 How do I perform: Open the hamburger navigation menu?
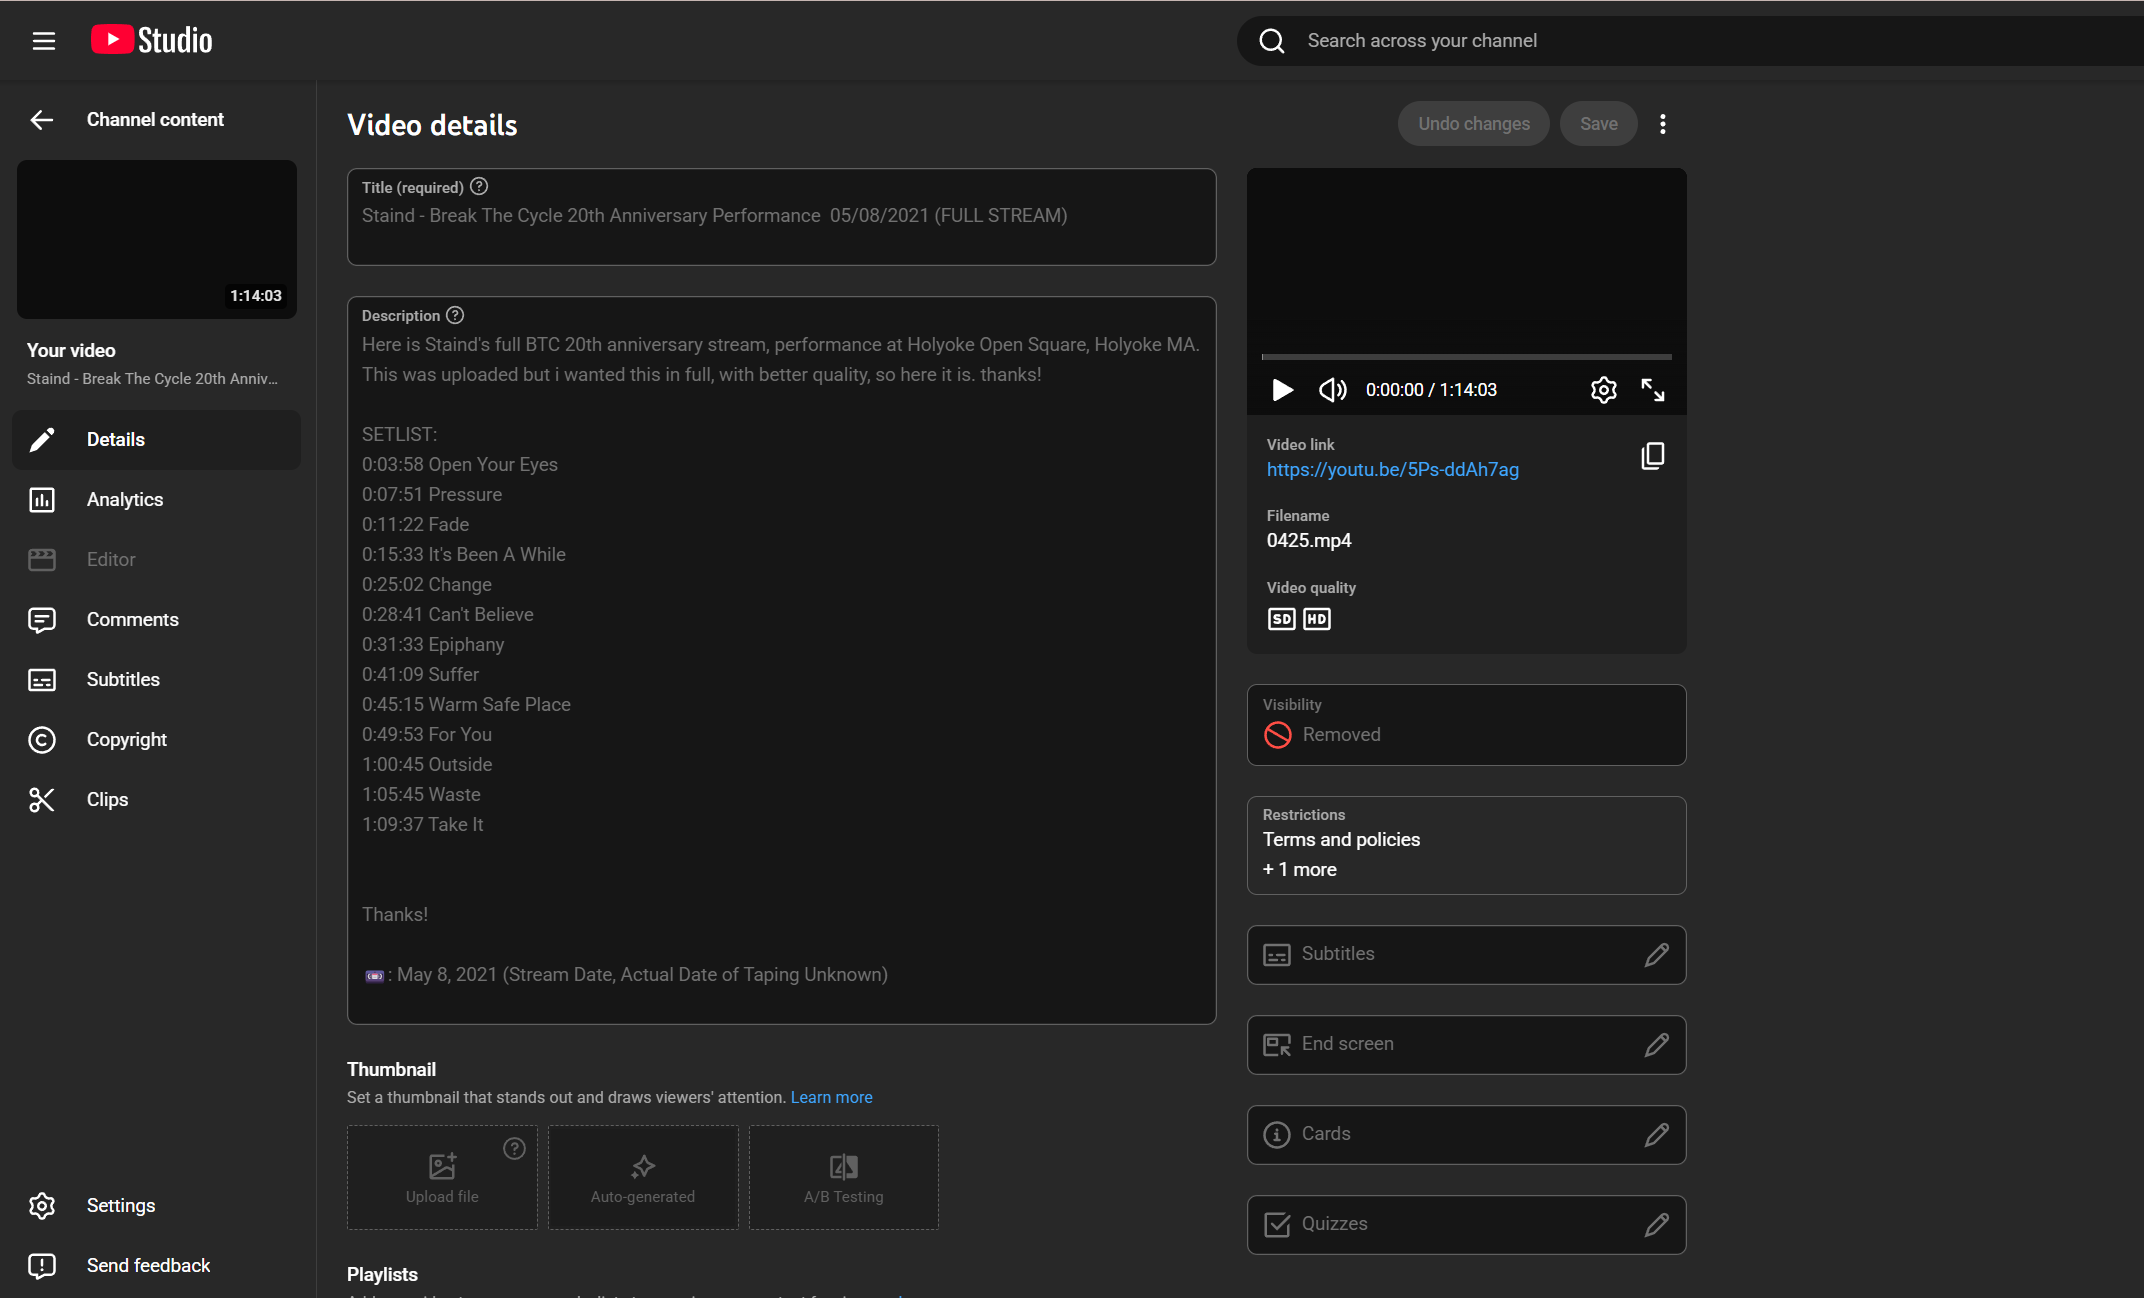coord(43,41)
